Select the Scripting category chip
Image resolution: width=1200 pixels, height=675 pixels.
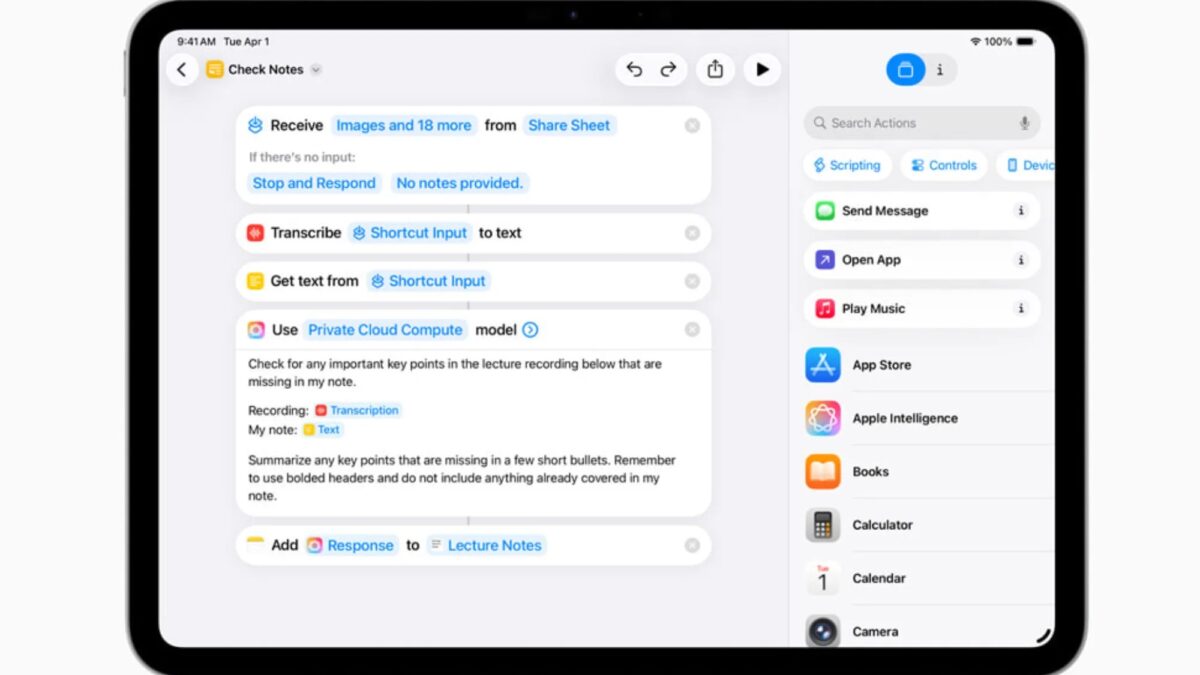(846, 165)
